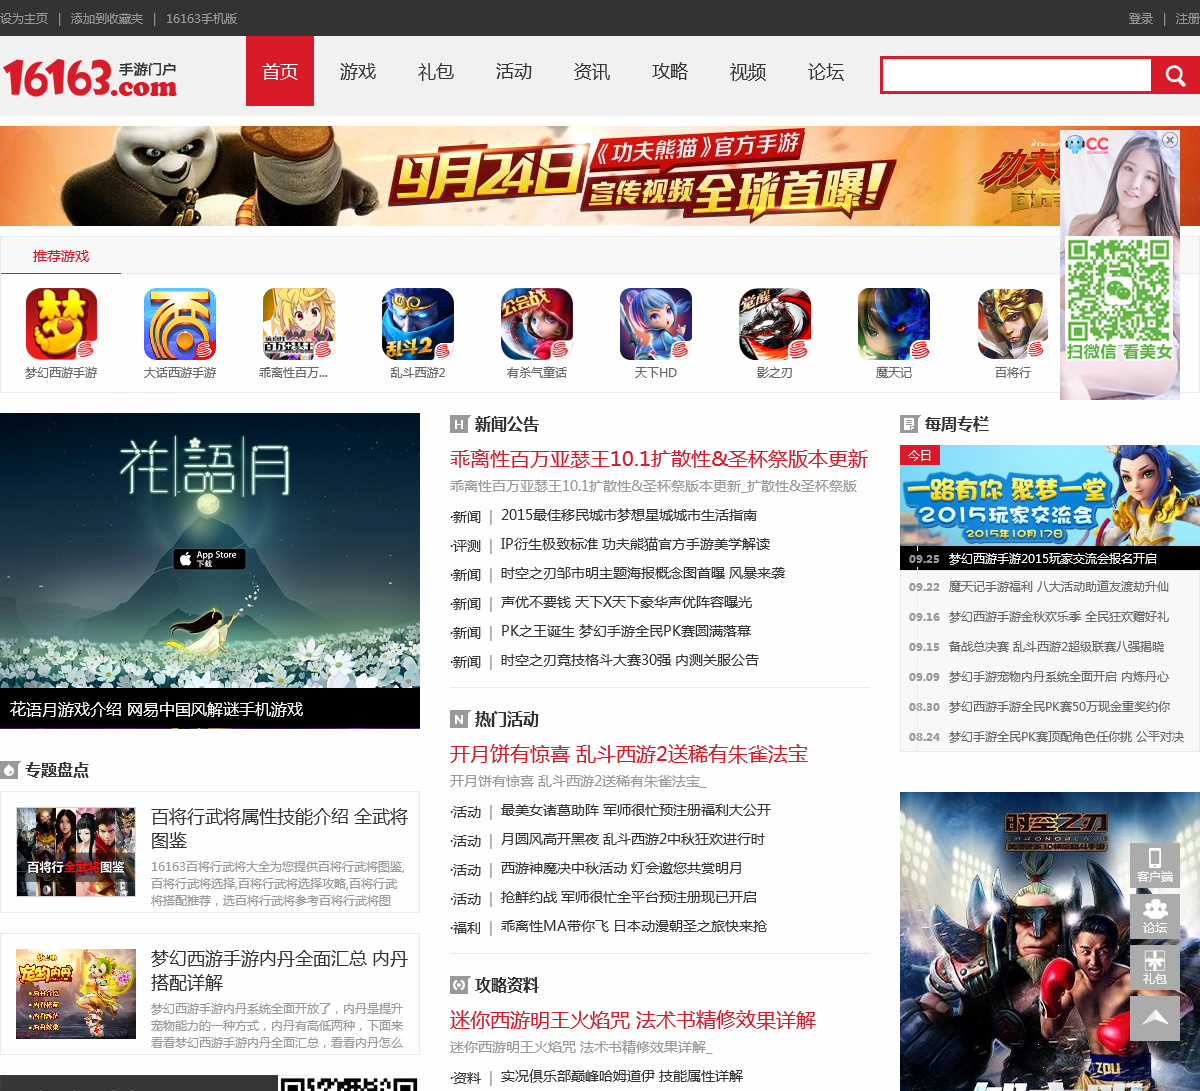This screenshot has height=1091, width=1200.
Task: Open news 2015最佳移民城市梦想星城城市生活指南
Action: pos(629,515)
